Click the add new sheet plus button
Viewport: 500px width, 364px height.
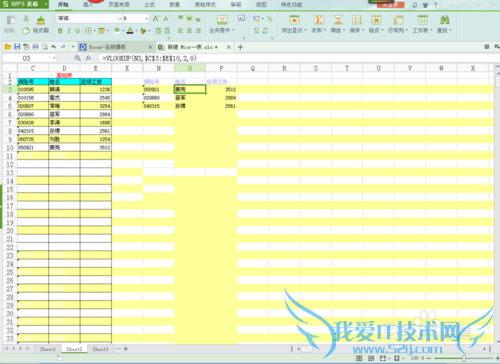(126, 349)
